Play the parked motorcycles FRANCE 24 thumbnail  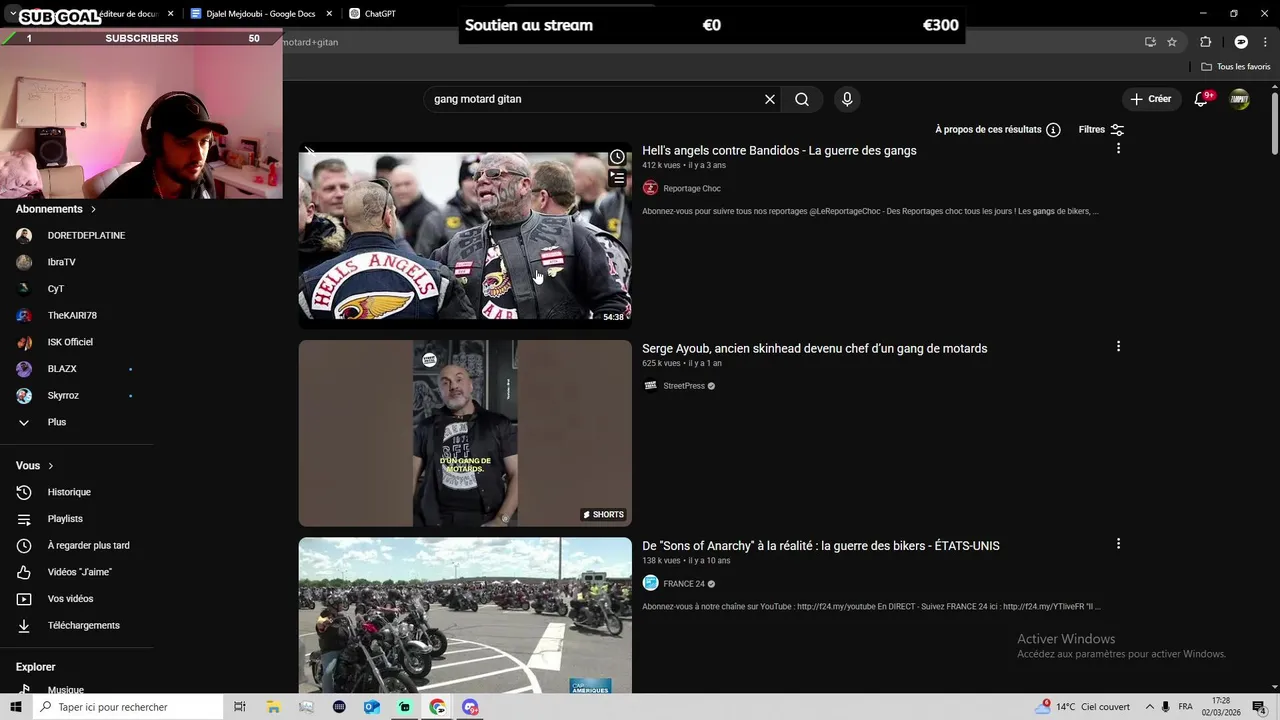tap(465, 615)
